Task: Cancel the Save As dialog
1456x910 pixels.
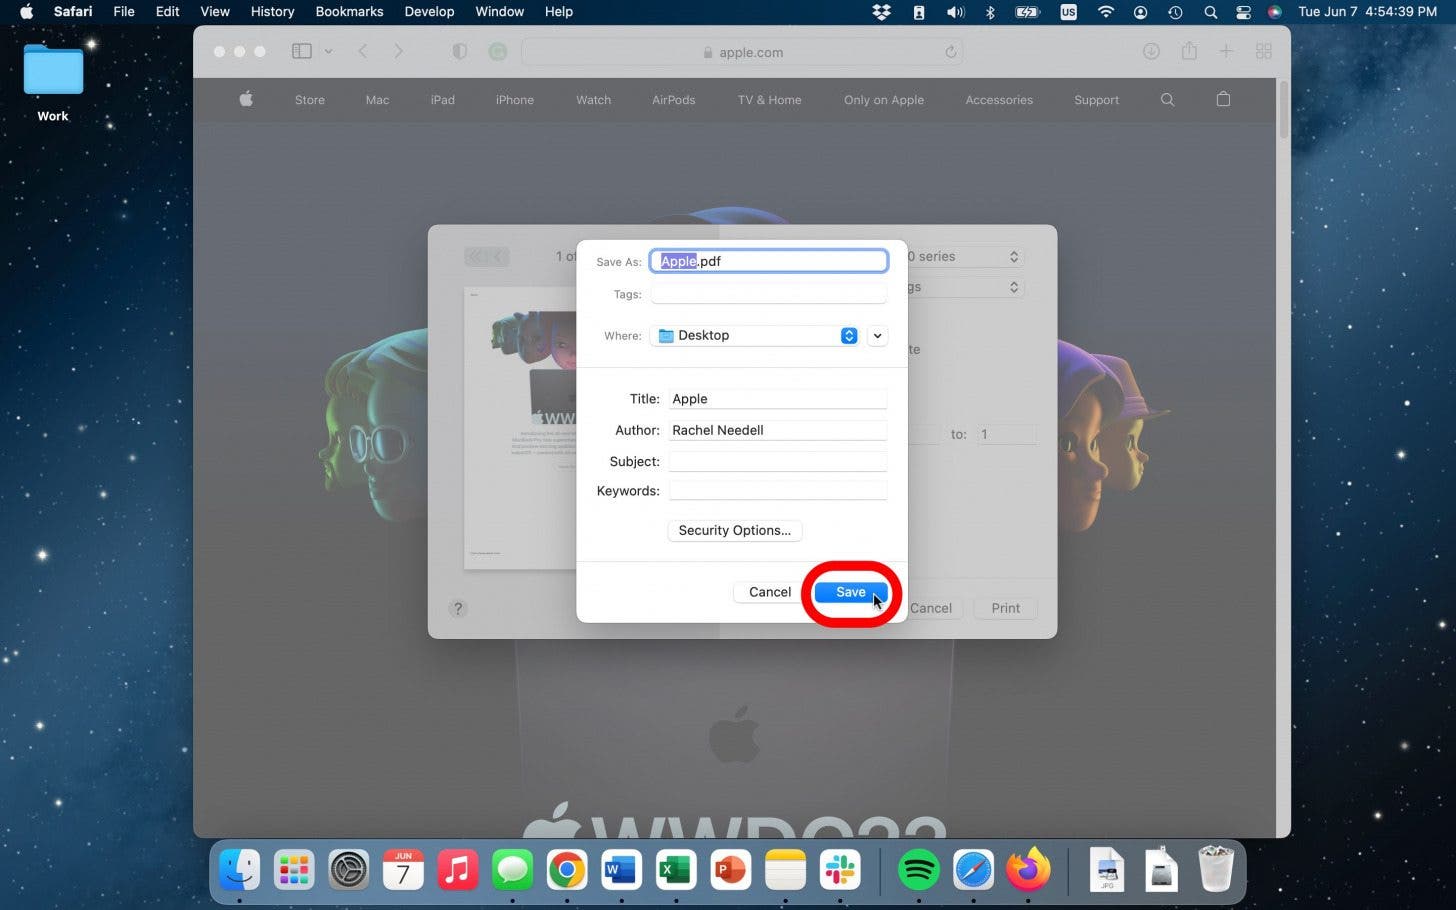Action: pos(770,592)
